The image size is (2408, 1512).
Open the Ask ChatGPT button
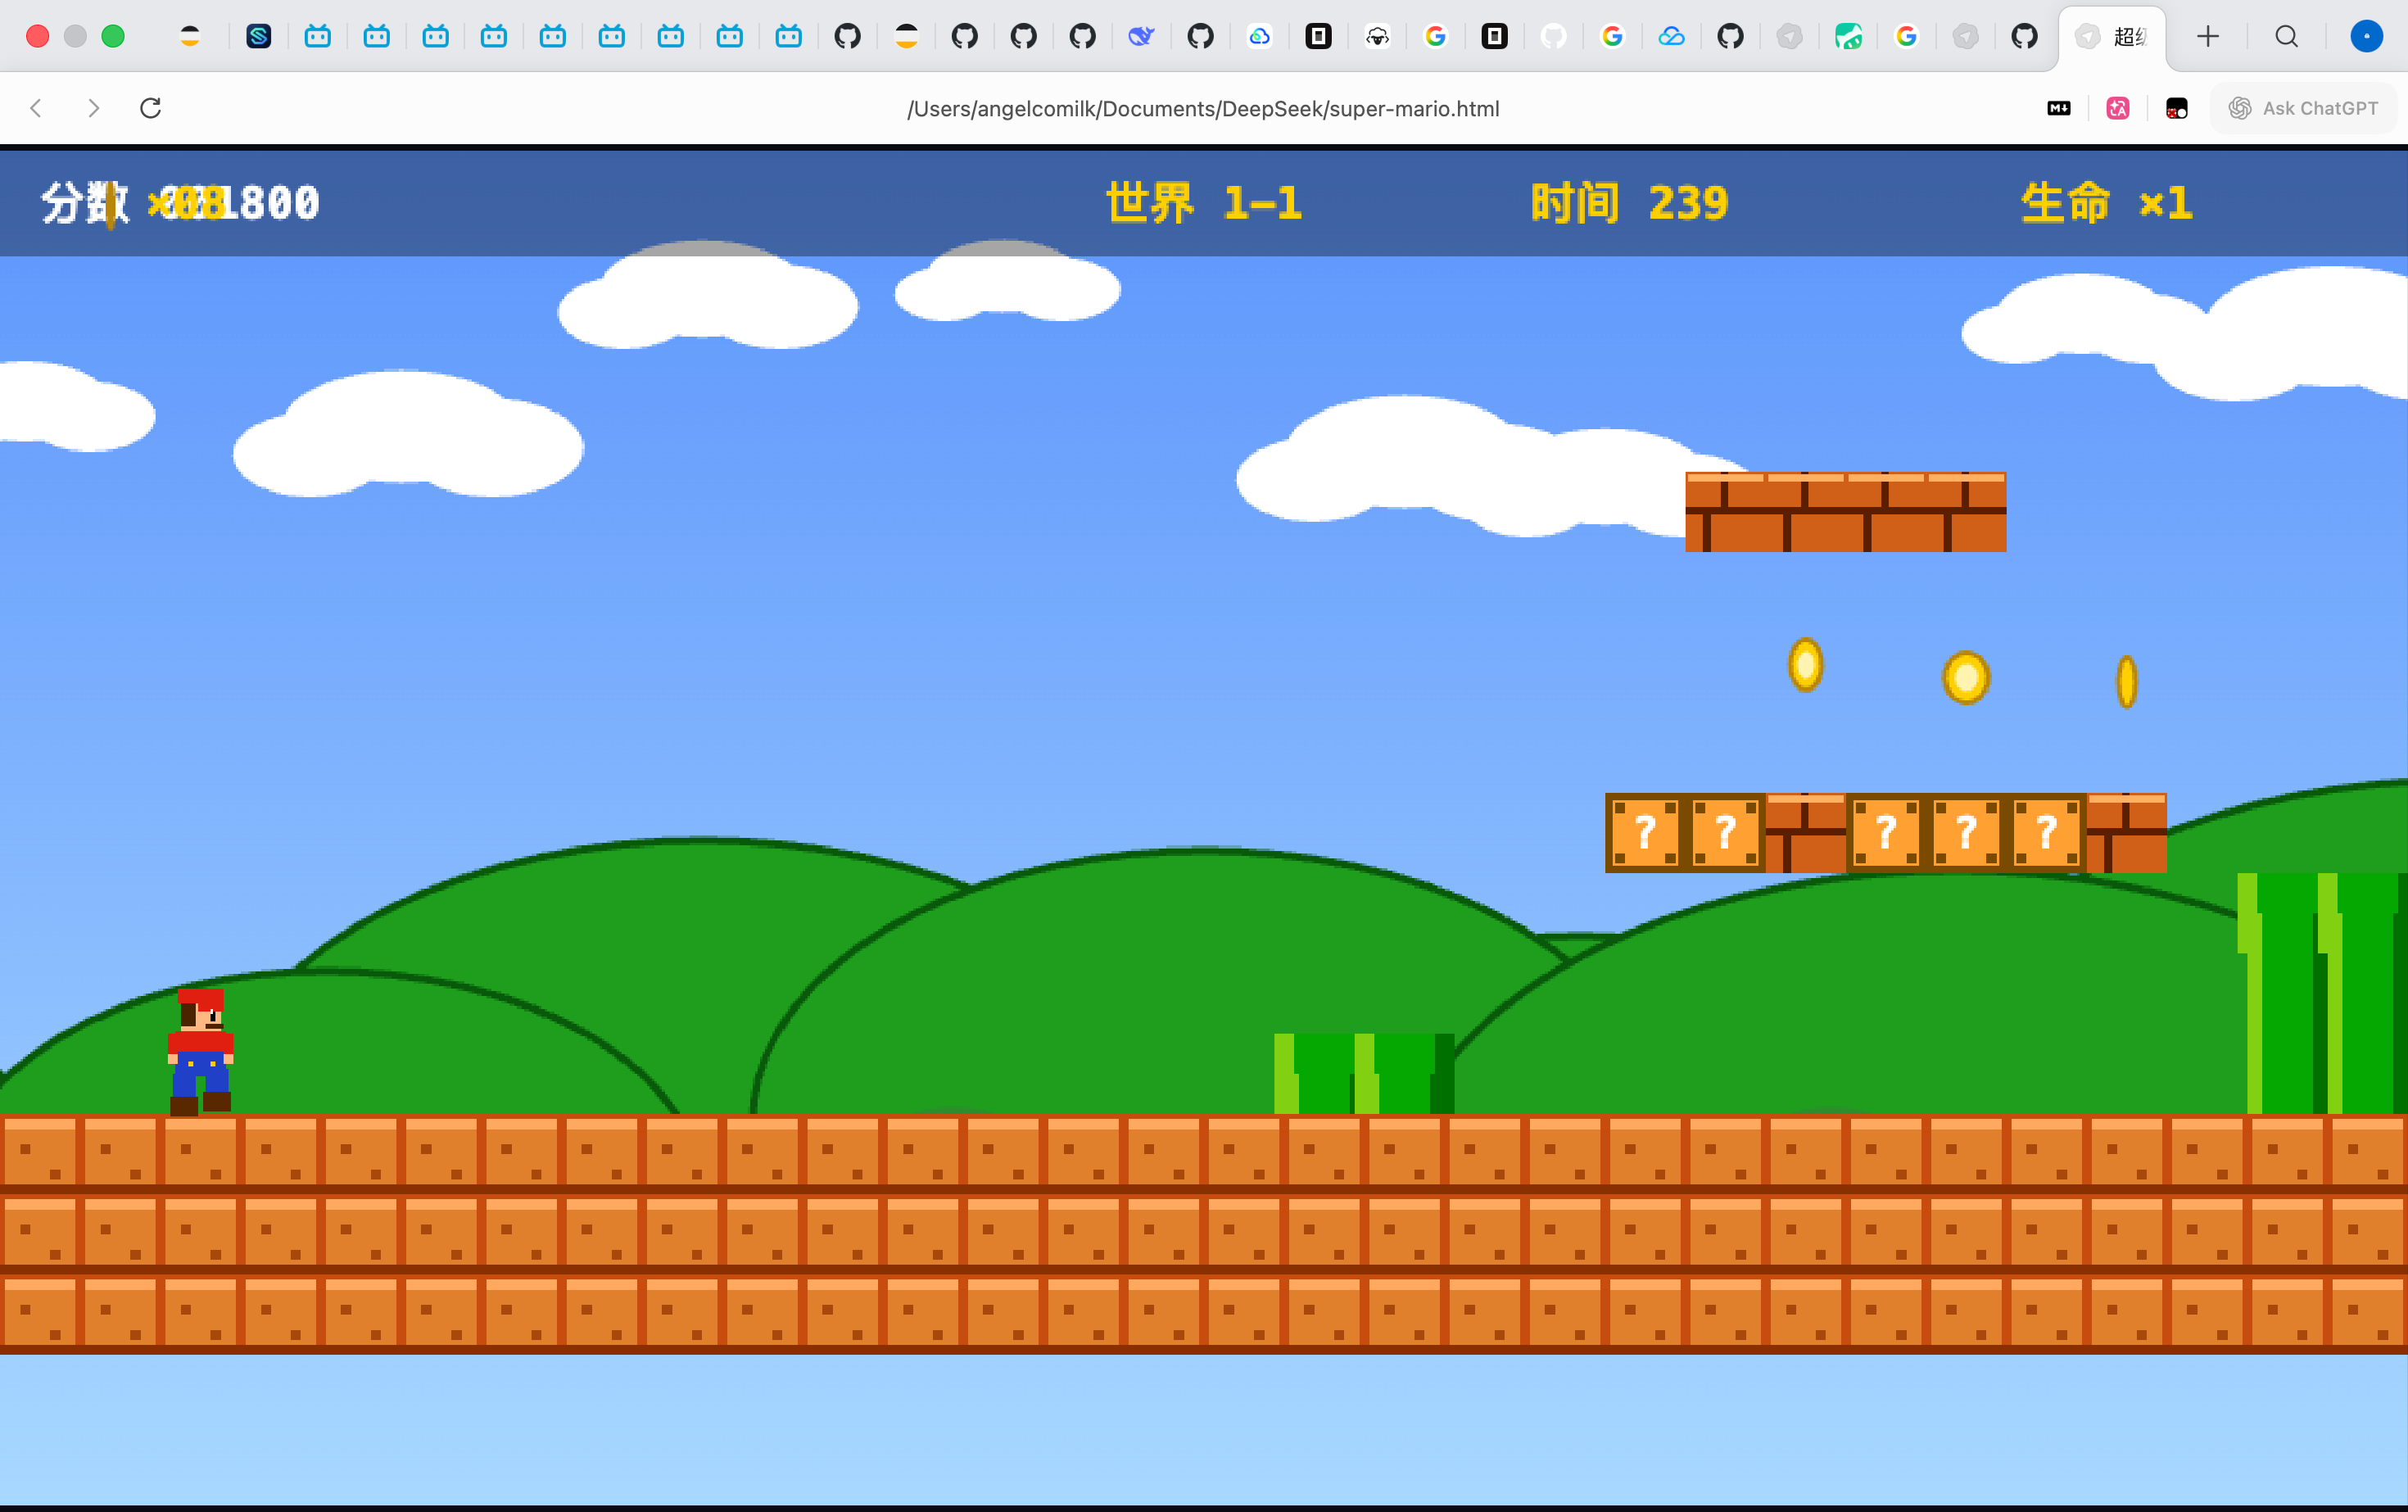[x=2303, y=108]
